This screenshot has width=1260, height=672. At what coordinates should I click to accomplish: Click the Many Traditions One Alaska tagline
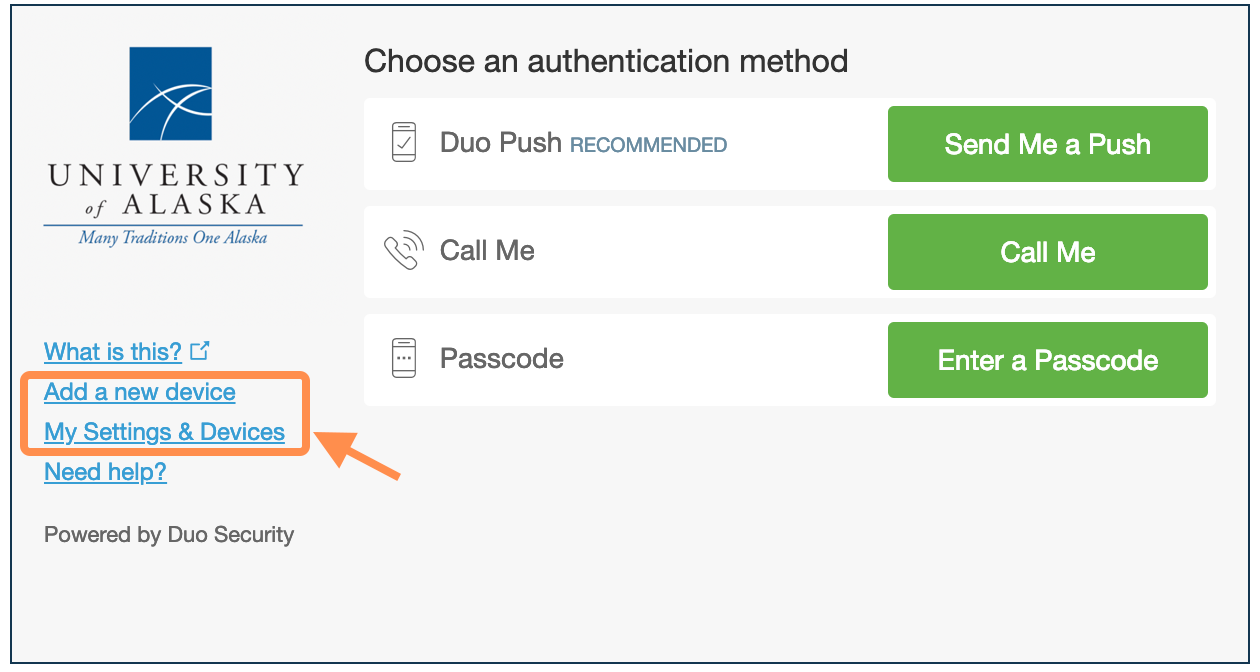[x=173, y=239]
